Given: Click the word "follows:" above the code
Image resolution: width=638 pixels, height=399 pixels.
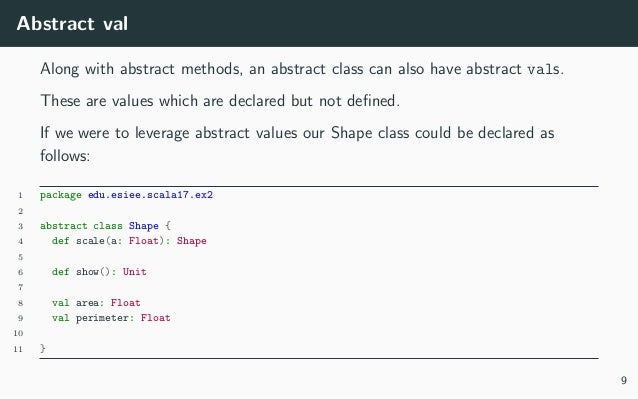Looking at the screenshot, I should click(x=65, y=155).
